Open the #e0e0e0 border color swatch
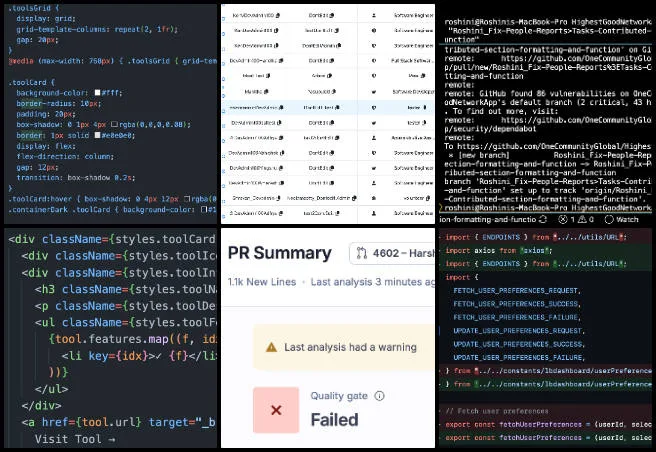Image resolution: width=656 pixels, height=452 pixels. 97,135
